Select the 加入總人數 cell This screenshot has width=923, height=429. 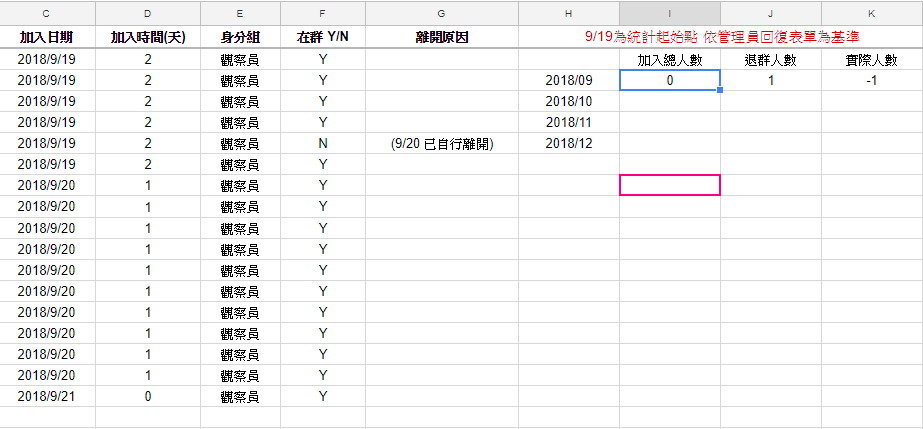[x=670, y=60]
